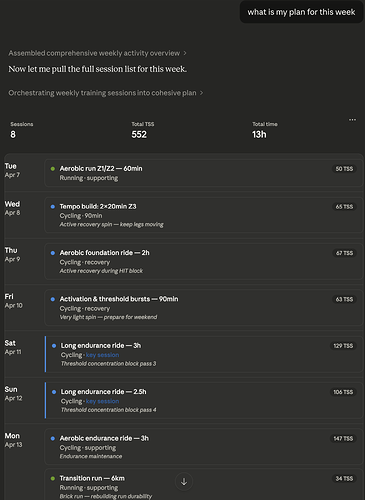Open the Aerobic run Z1/Z2 60min session
The width and height of the screenshot is (365, 500).
[x=204, y=173]
